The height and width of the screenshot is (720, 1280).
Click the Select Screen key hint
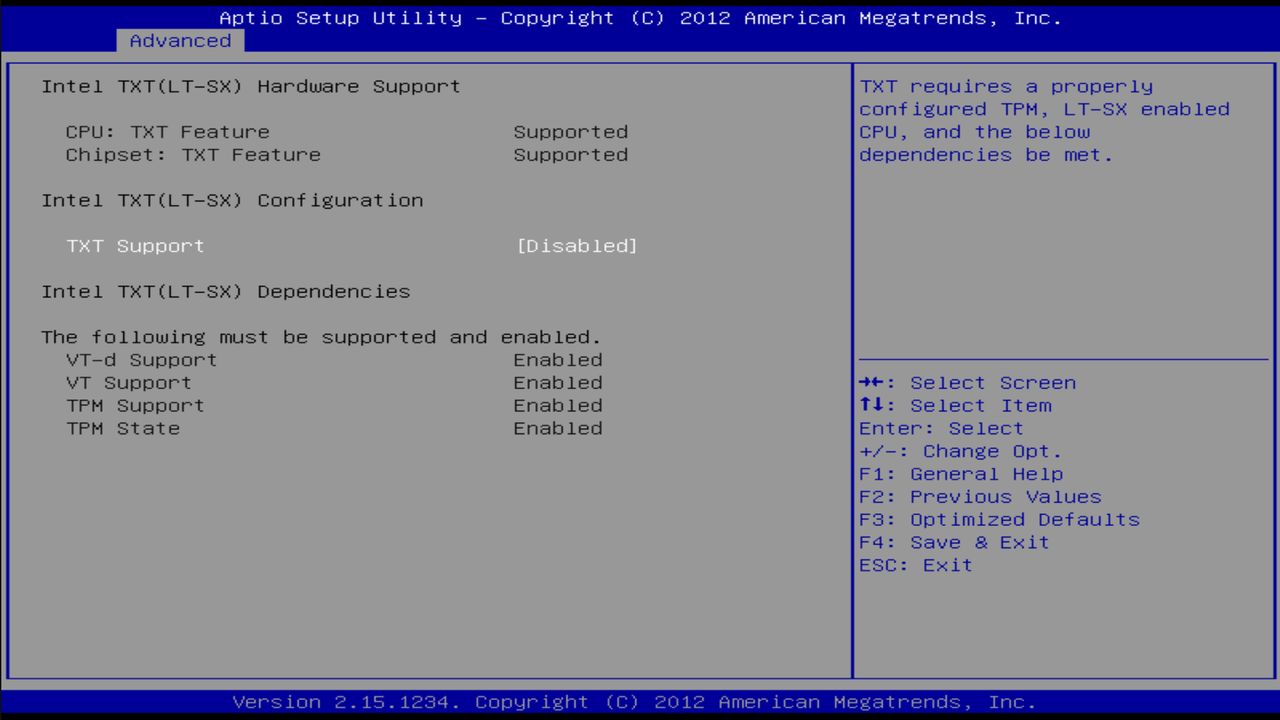pos(968,383)
